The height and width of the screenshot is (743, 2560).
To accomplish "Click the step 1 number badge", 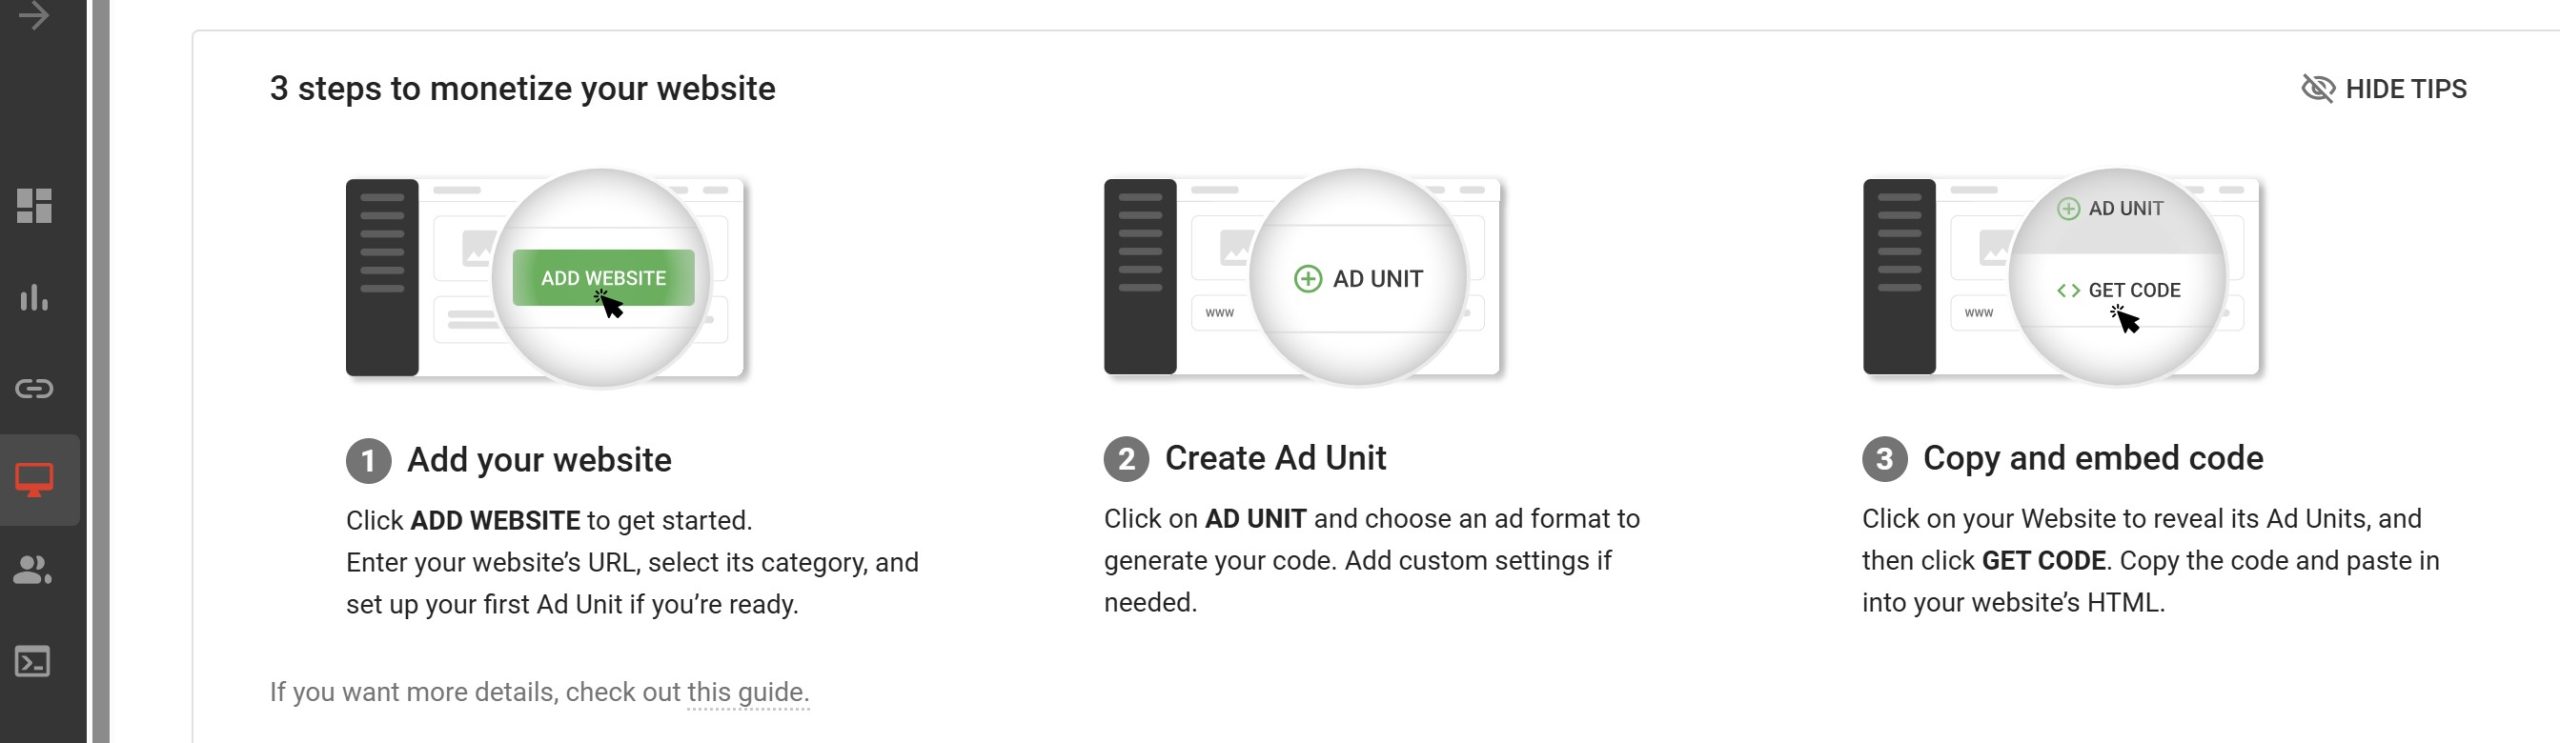I will [x=369, y=461].
